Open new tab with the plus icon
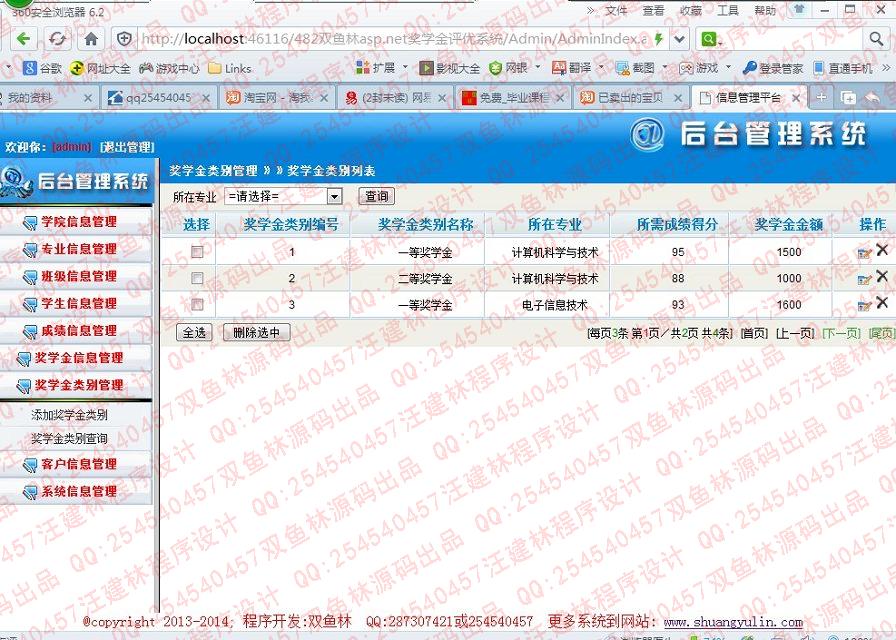Viewport: 896px width, 640px height. 821,97
